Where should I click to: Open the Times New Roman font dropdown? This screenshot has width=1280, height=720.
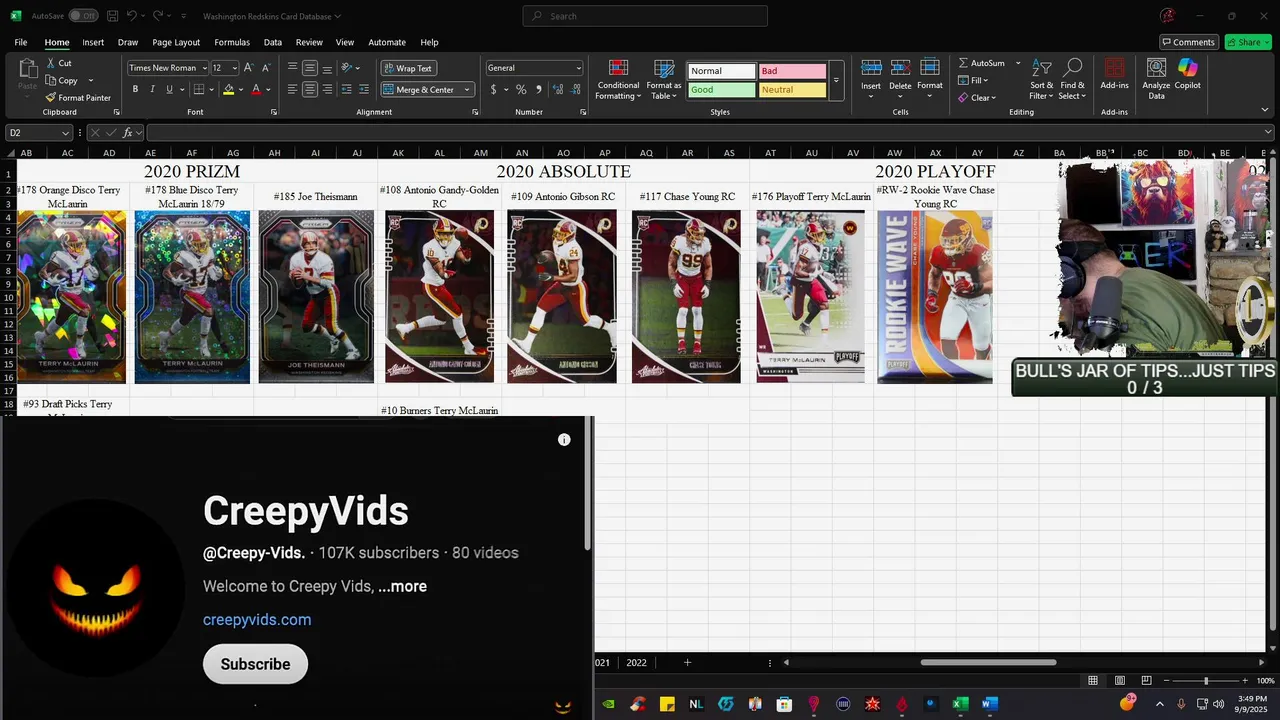coord(204,68)
